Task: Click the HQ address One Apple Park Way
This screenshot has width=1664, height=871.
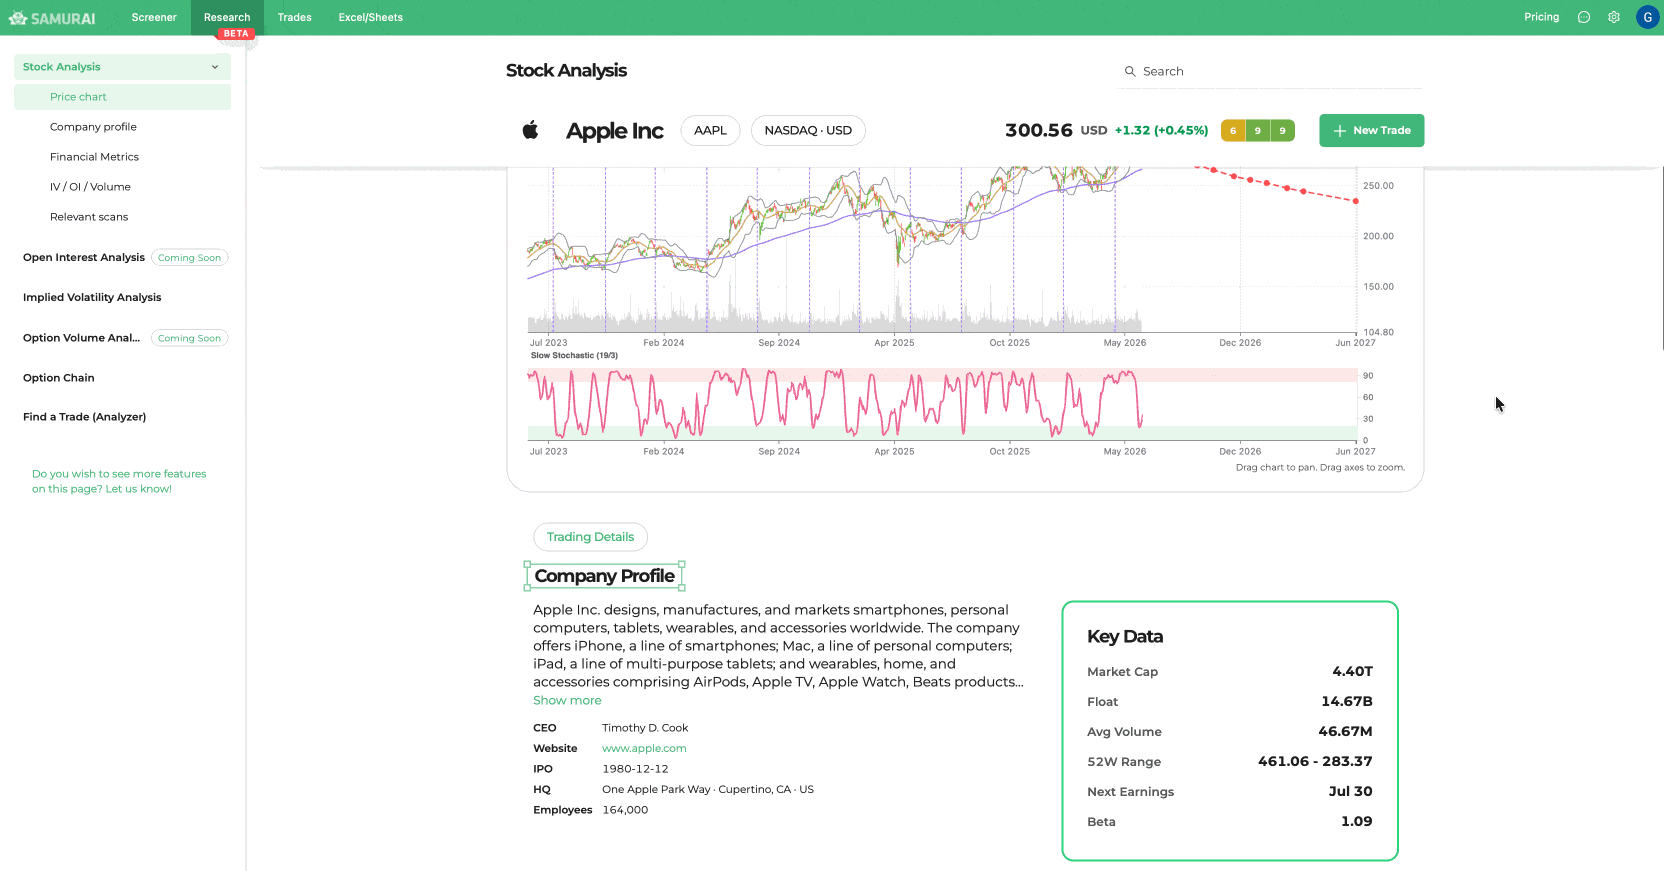Action: 708,789
